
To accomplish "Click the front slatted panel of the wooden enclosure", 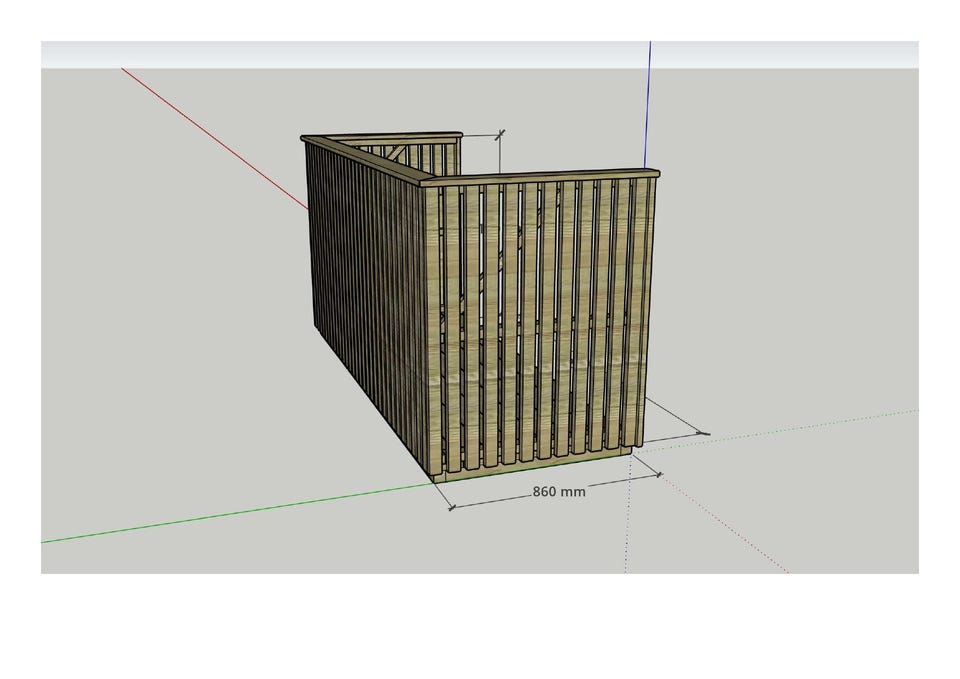I will [x=539, y=324].
